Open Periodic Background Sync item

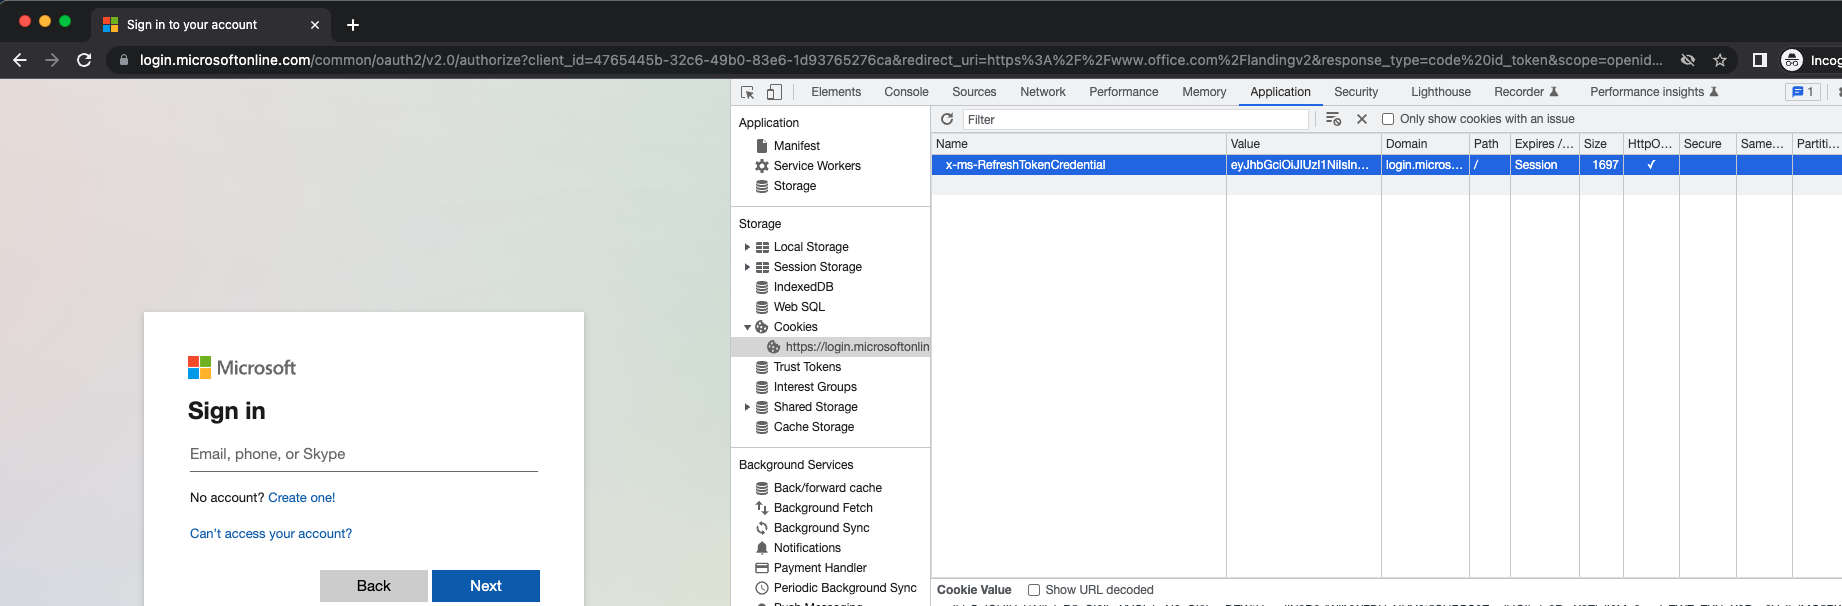845,588
